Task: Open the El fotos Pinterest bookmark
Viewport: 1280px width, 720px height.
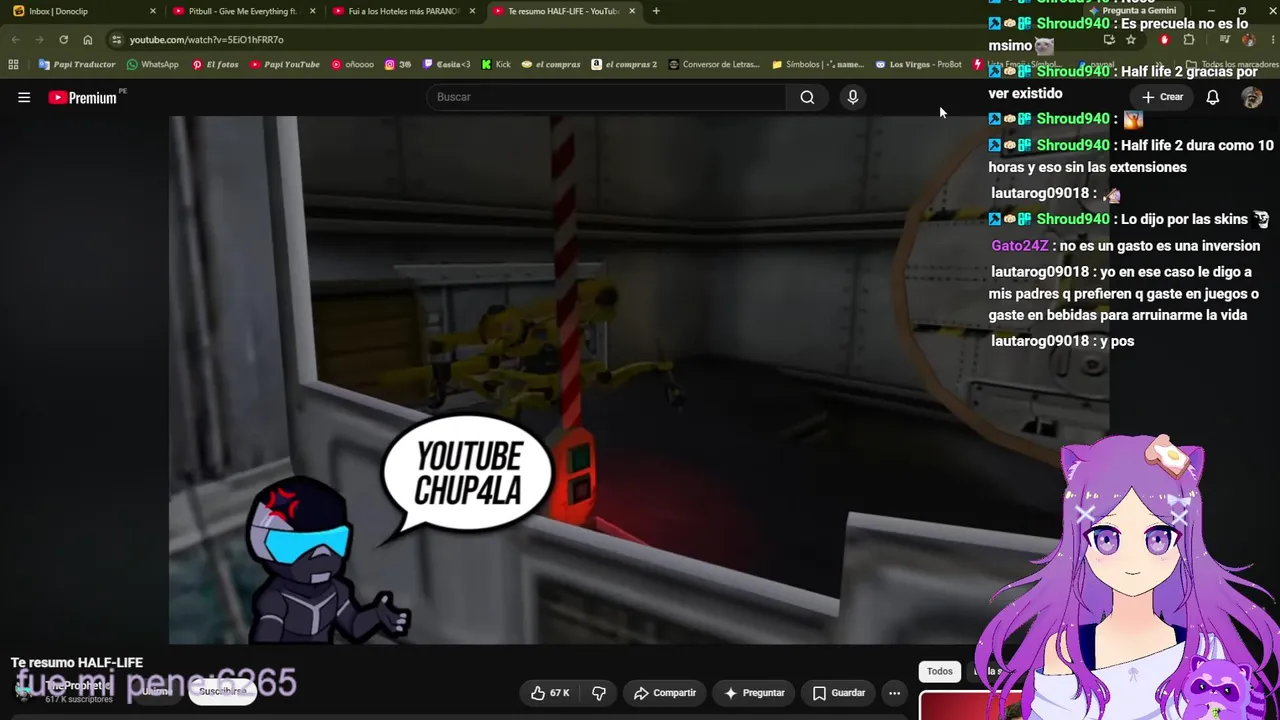Action: click(215, 64)
